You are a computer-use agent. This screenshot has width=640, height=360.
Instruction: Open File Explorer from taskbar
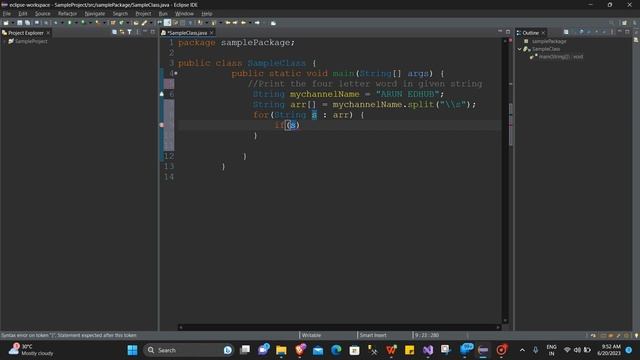(281, 350)
